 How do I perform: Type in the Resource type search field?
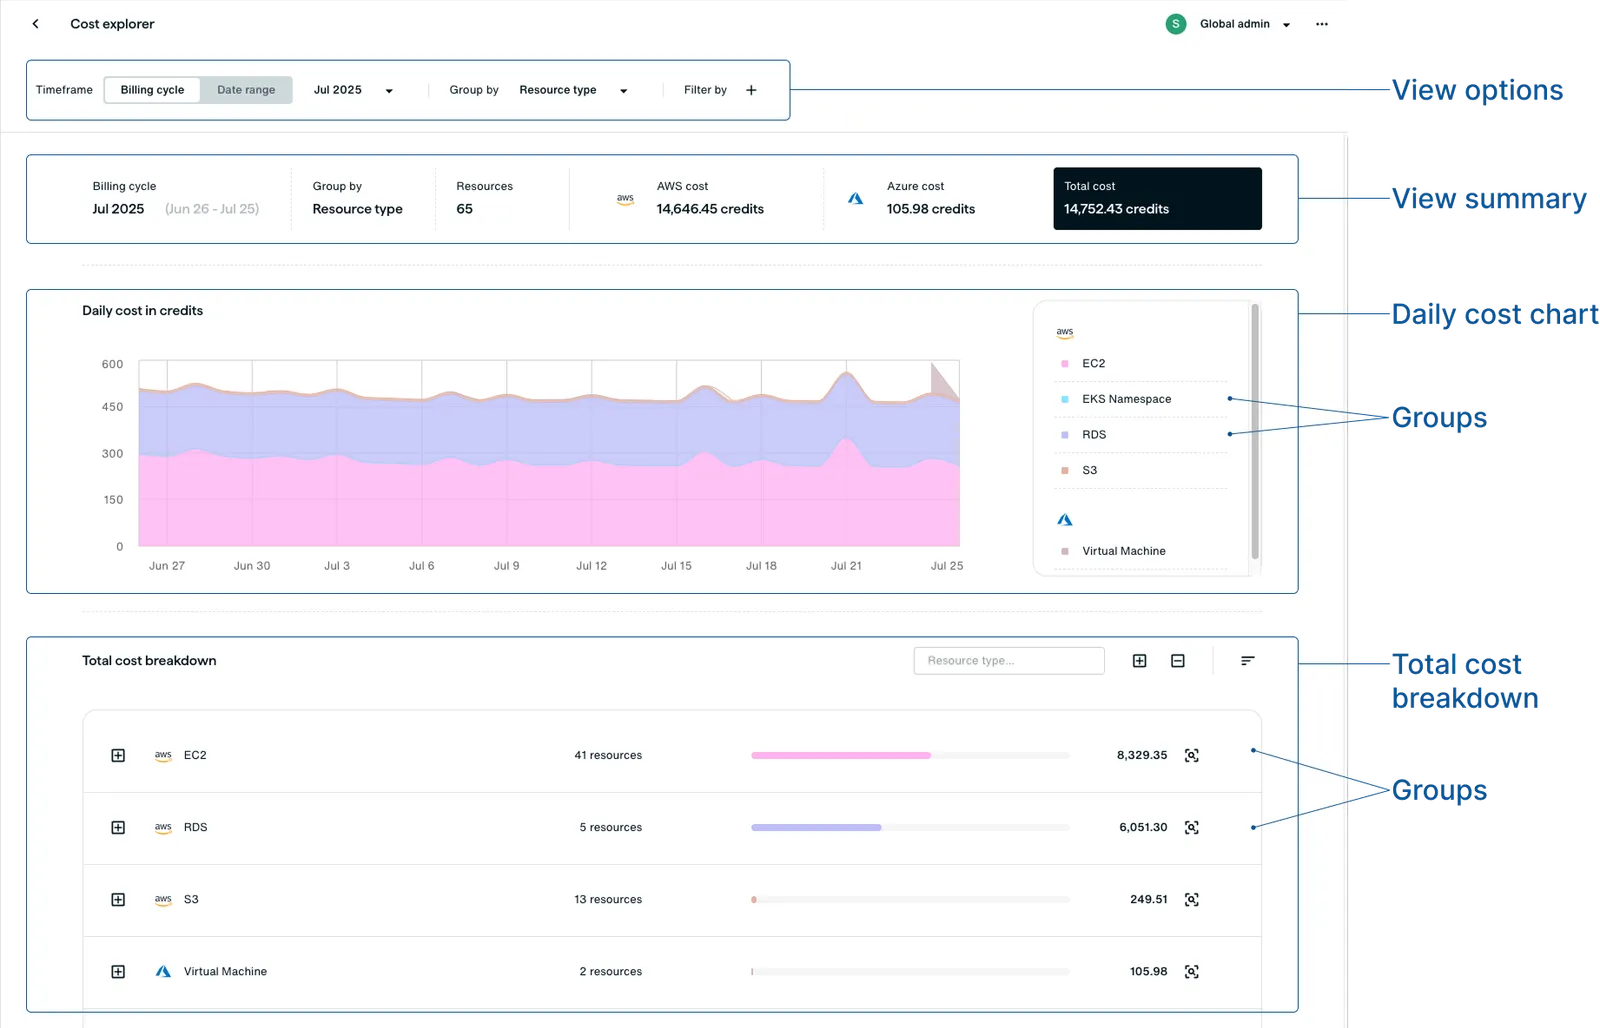[x=1009, y=661]
